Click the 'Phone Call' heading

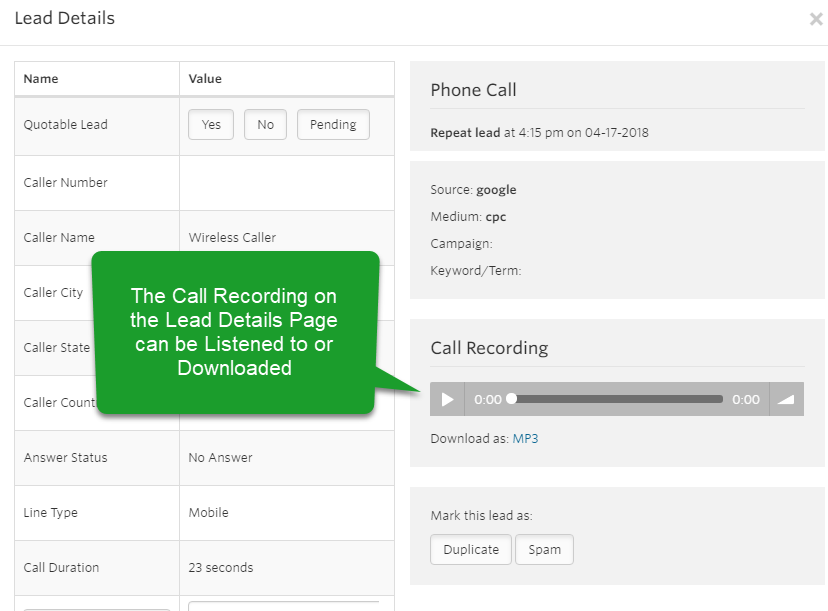pos(474,90)
